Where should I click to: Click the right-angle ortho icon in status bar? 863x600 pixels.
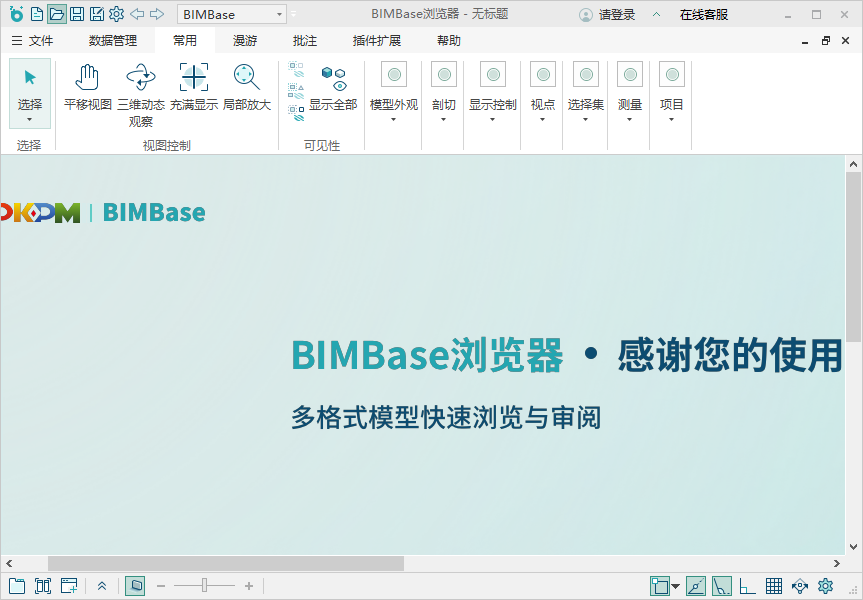point(747,586)
